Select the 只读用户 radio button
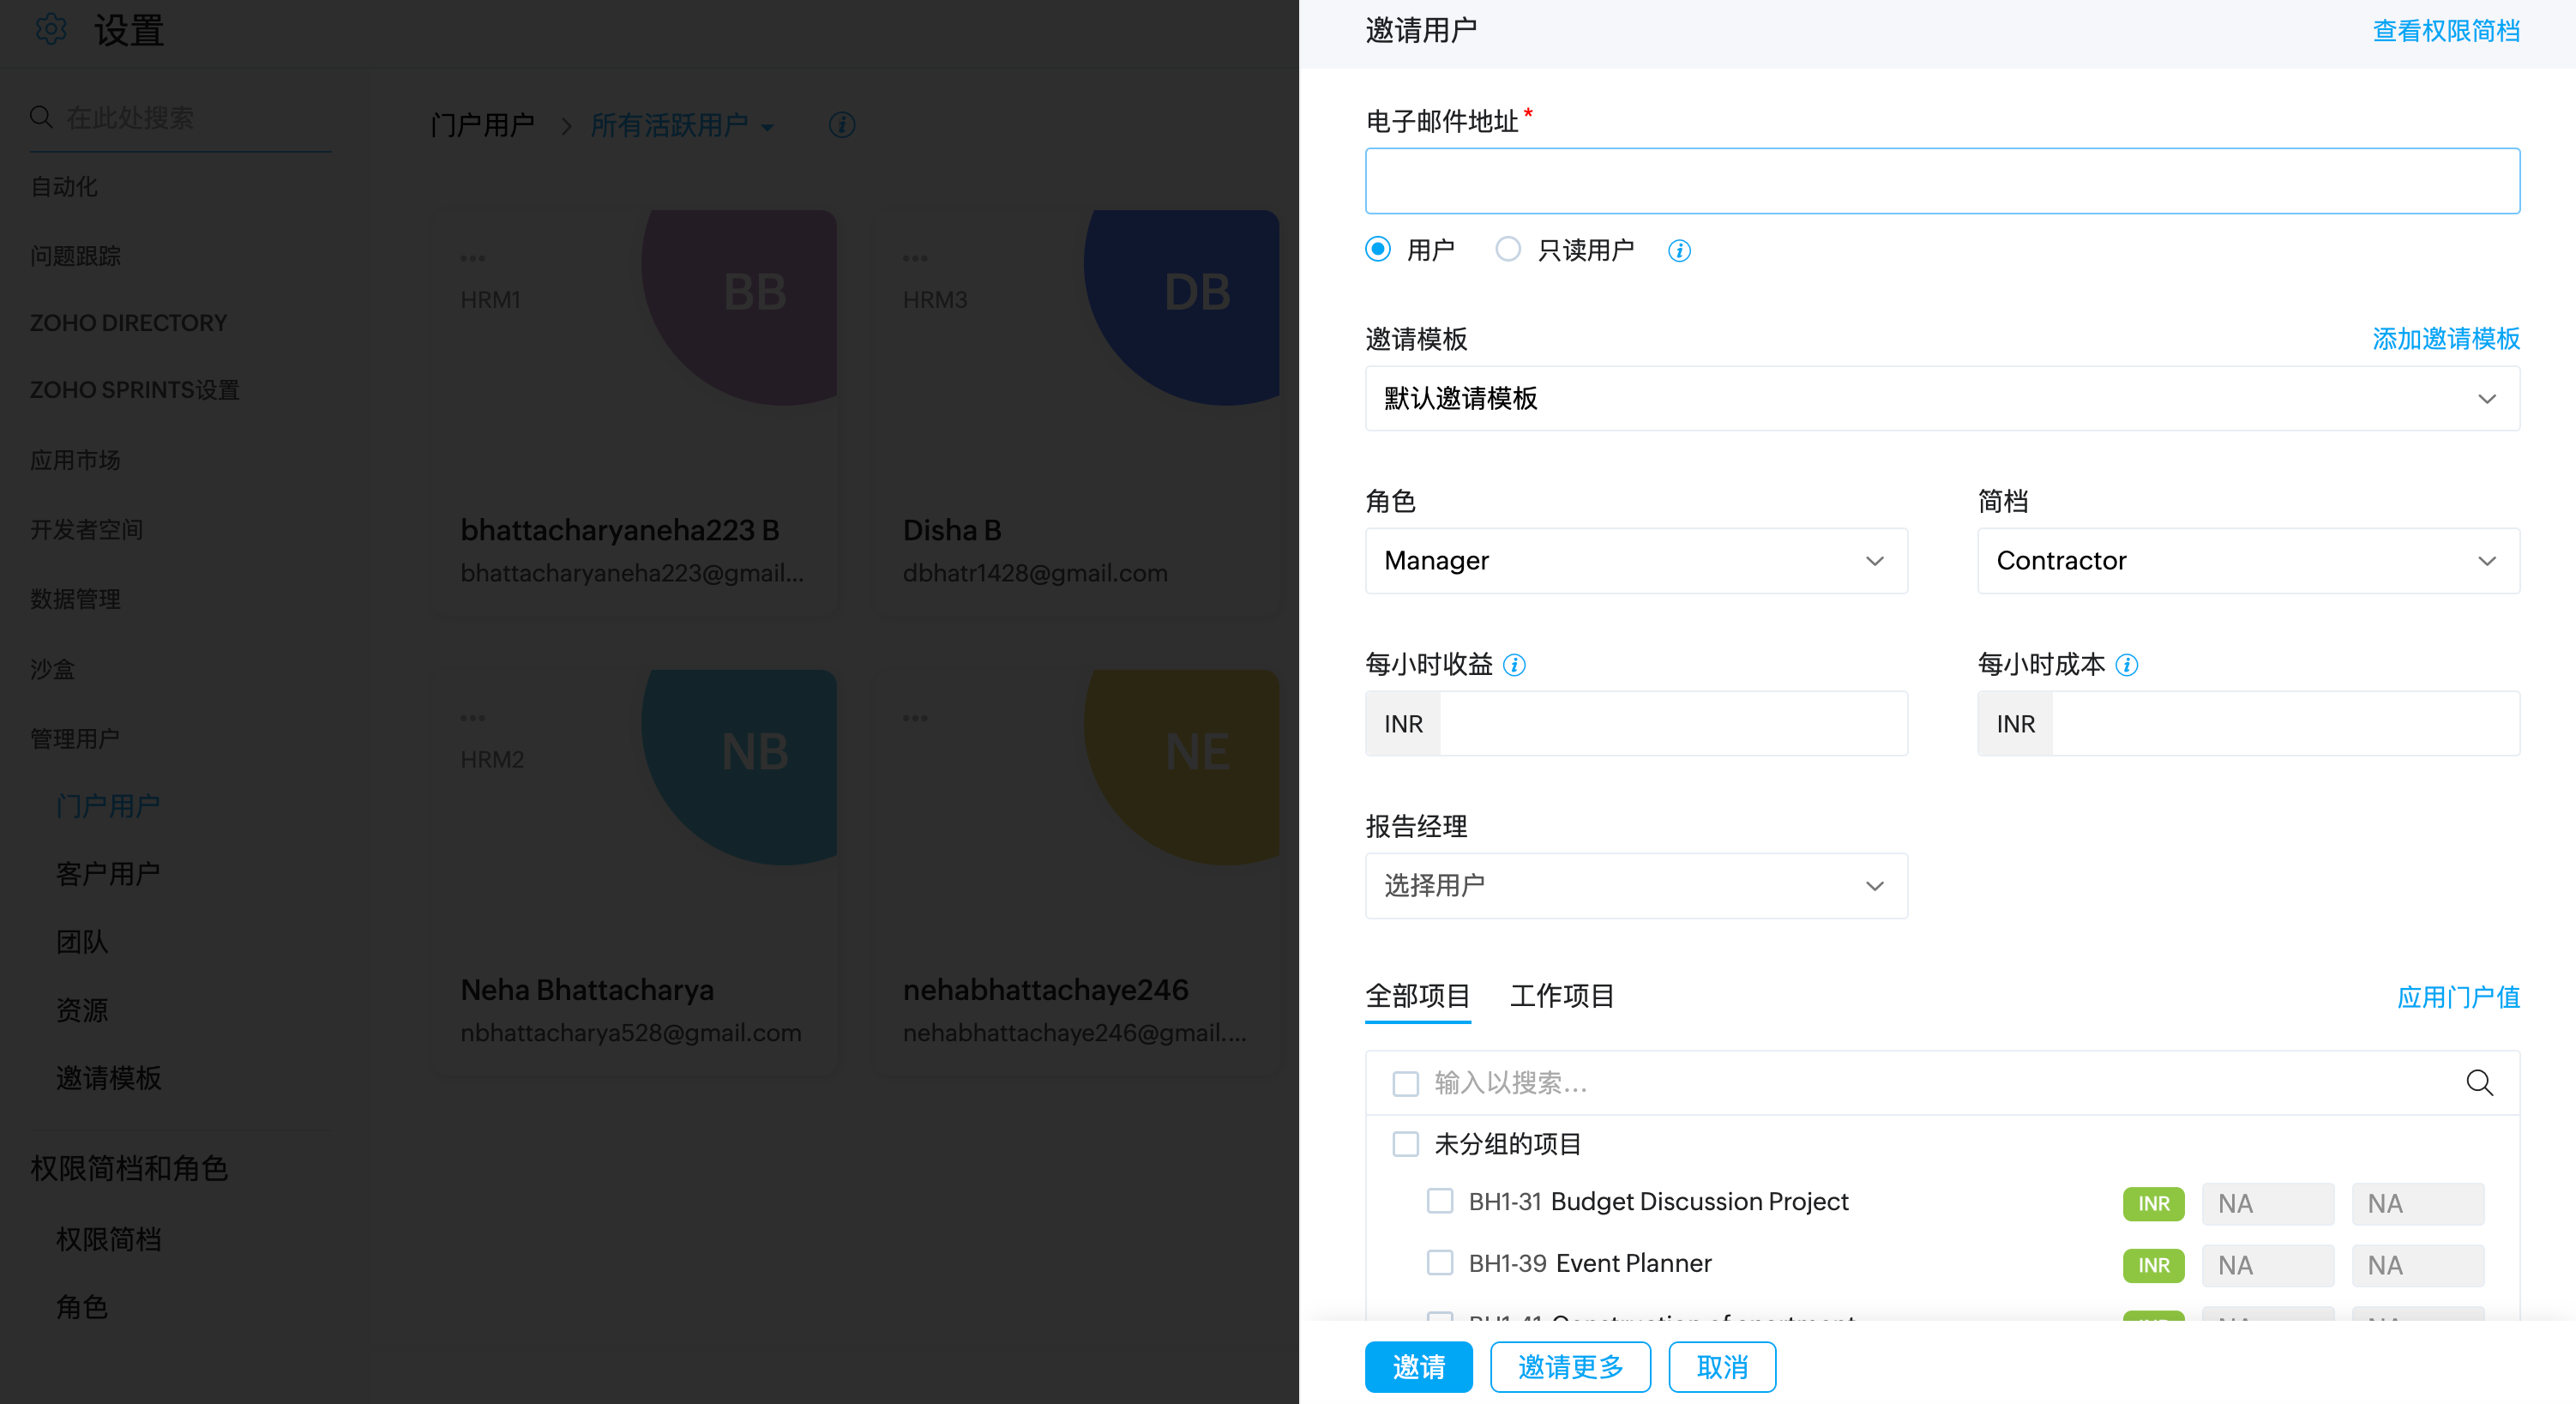 click(1508, 249)
